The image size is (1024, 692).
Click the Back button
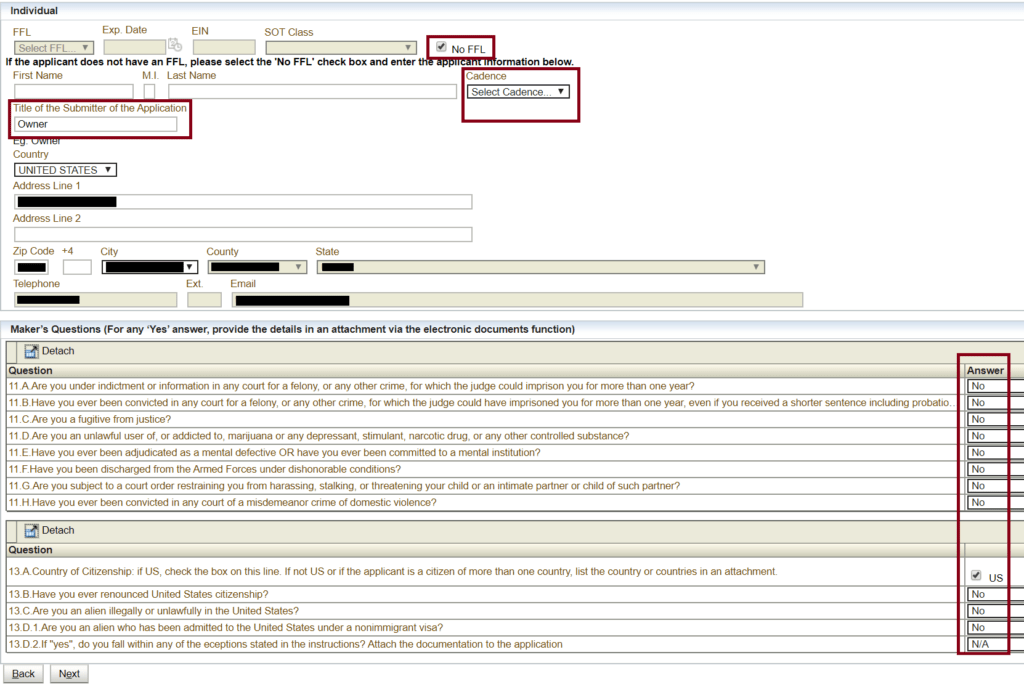pos(24,674)
